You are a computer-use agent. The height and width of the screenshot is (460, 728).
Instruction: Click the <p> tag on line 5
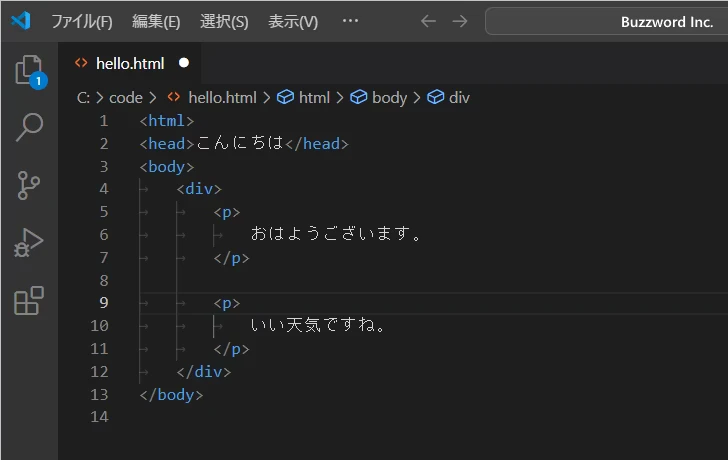click(227, 212)
